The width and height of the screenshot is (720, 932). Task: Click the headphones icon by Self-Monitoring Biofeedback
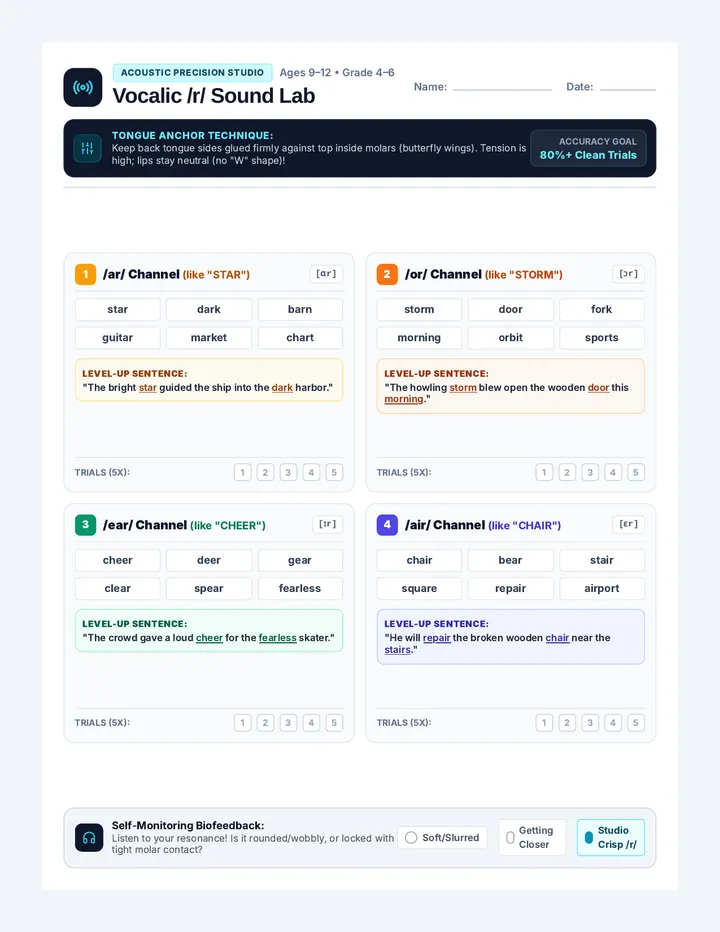click(89, 838)
